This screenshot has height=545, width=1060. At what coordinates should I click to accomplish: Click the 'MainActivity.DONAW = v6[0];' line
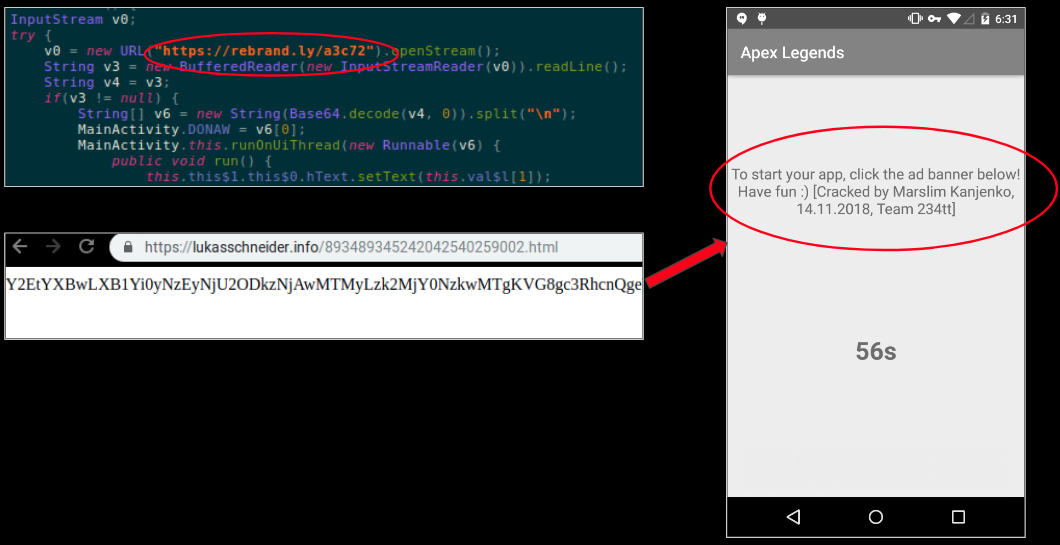(191, 129)
